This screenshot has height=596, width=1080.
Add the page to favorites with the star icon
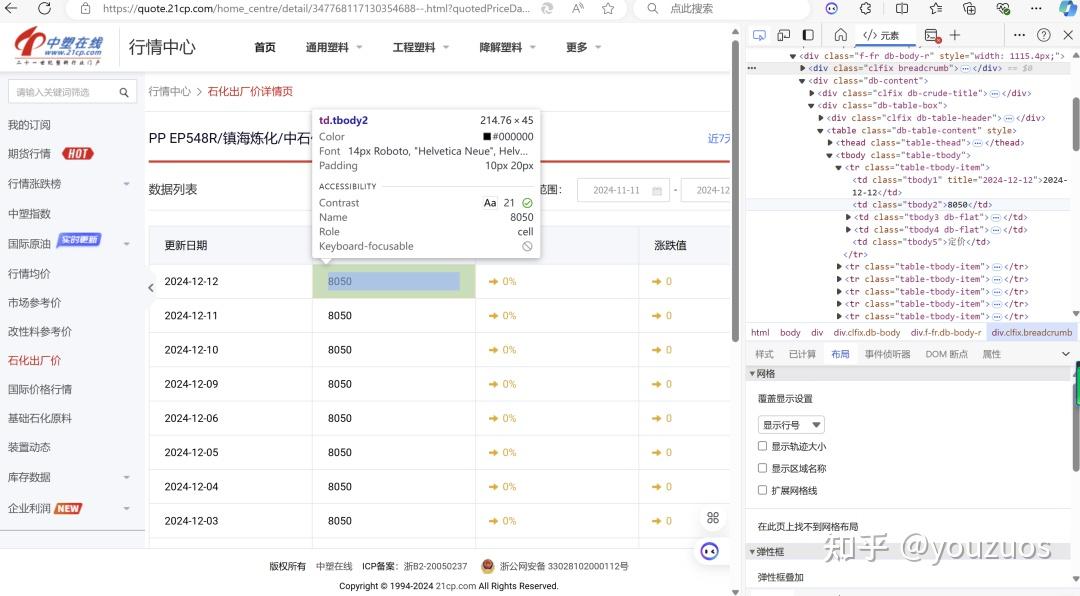[608, 8]
